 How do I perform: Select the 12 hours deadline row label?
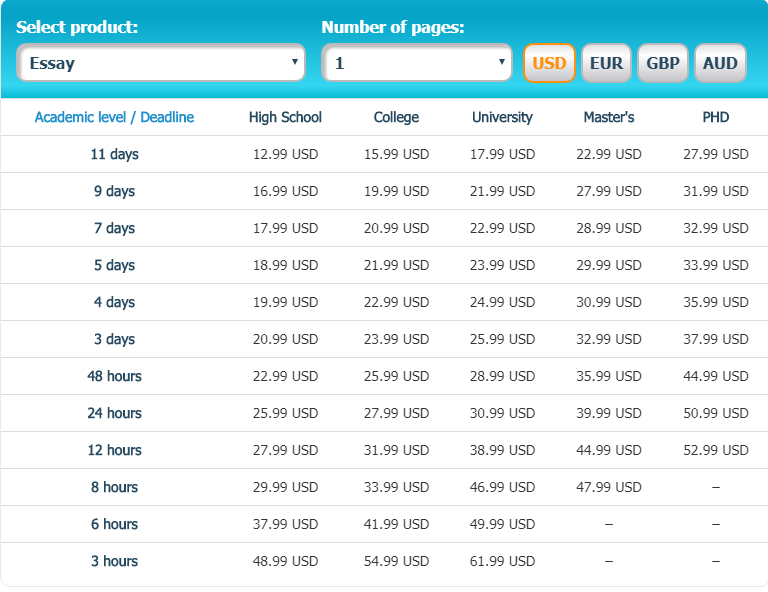tap(114, 450)
